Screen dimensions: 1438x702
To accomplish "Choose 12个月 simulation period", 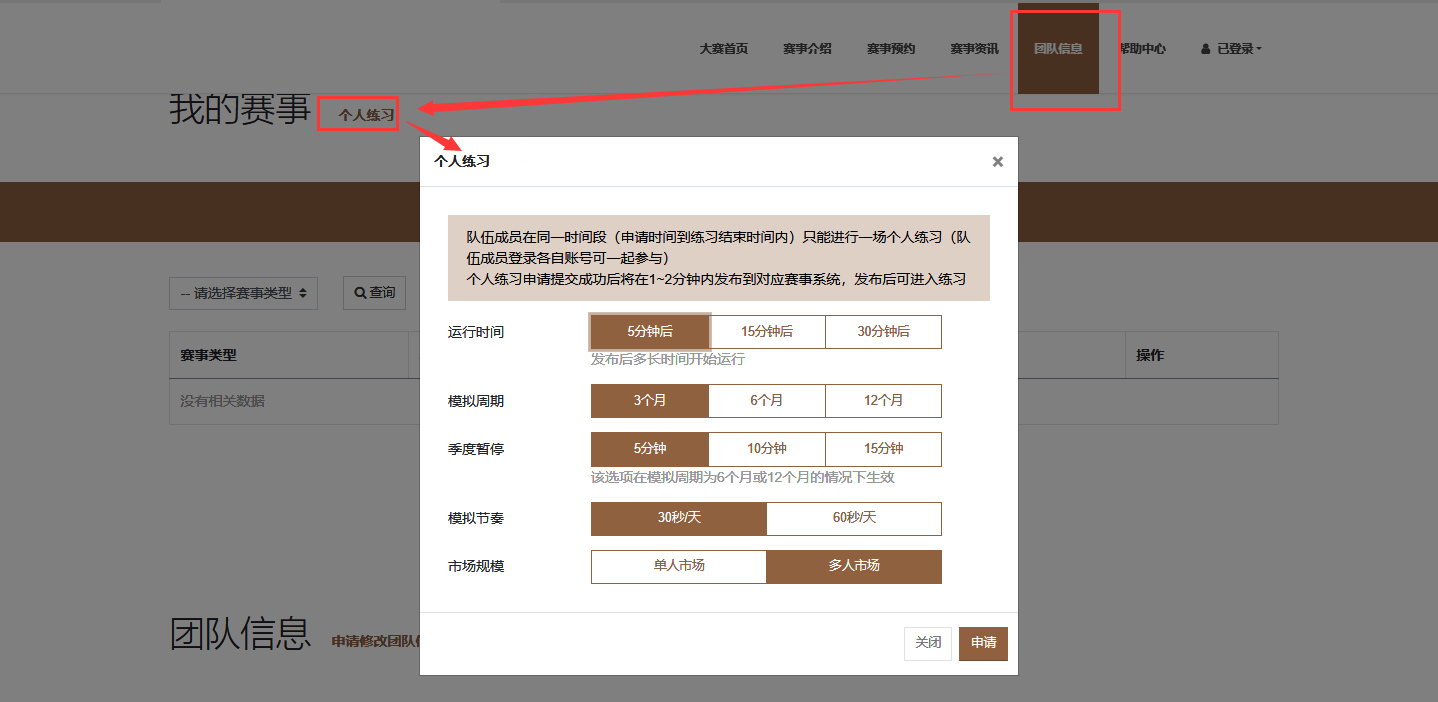I will click(883, 401).
